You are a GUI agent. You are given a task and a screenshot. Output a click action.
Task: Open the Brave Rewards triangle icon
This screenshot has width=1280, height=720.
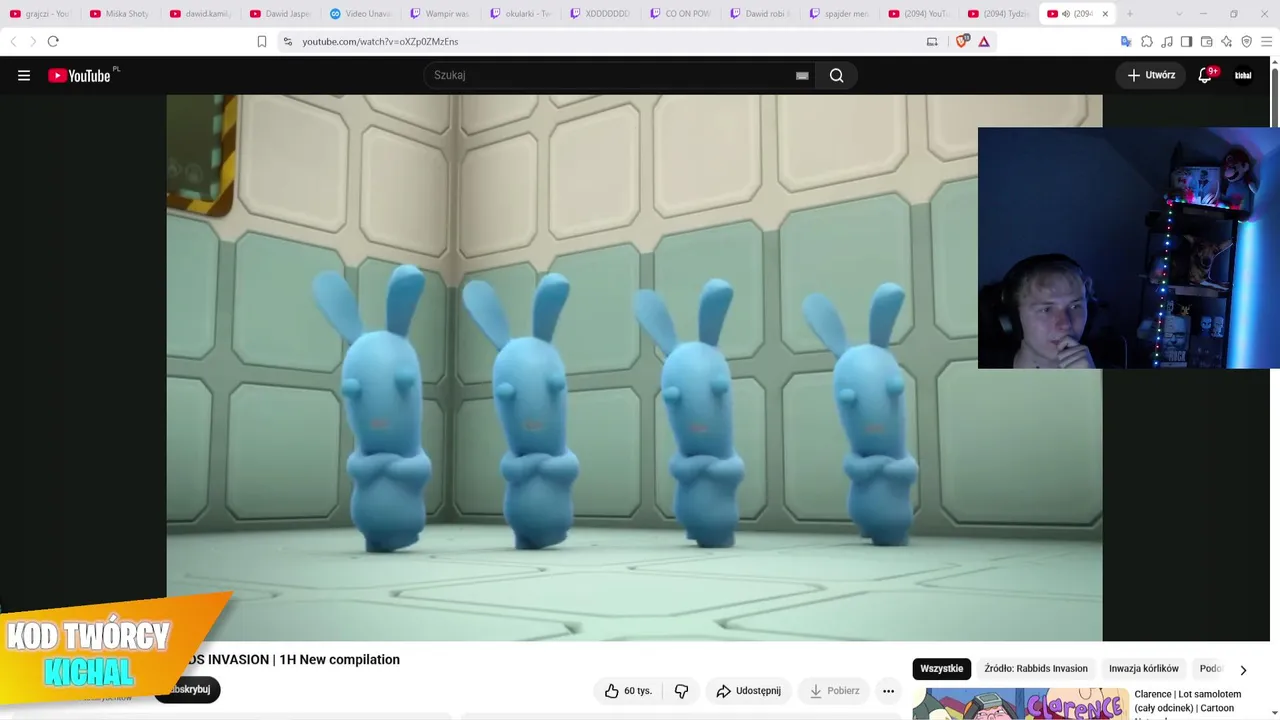click(x=984, y=41)
